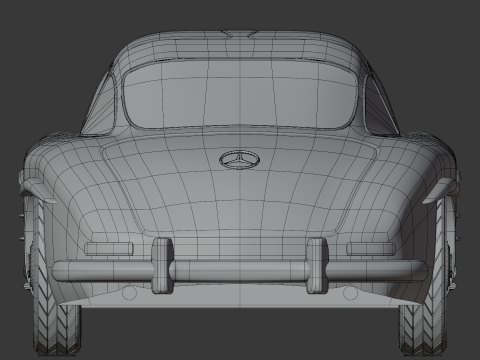Viewport: 480px width, 360px height.
Task: Click the right tail light mesh
Action: 371,249
